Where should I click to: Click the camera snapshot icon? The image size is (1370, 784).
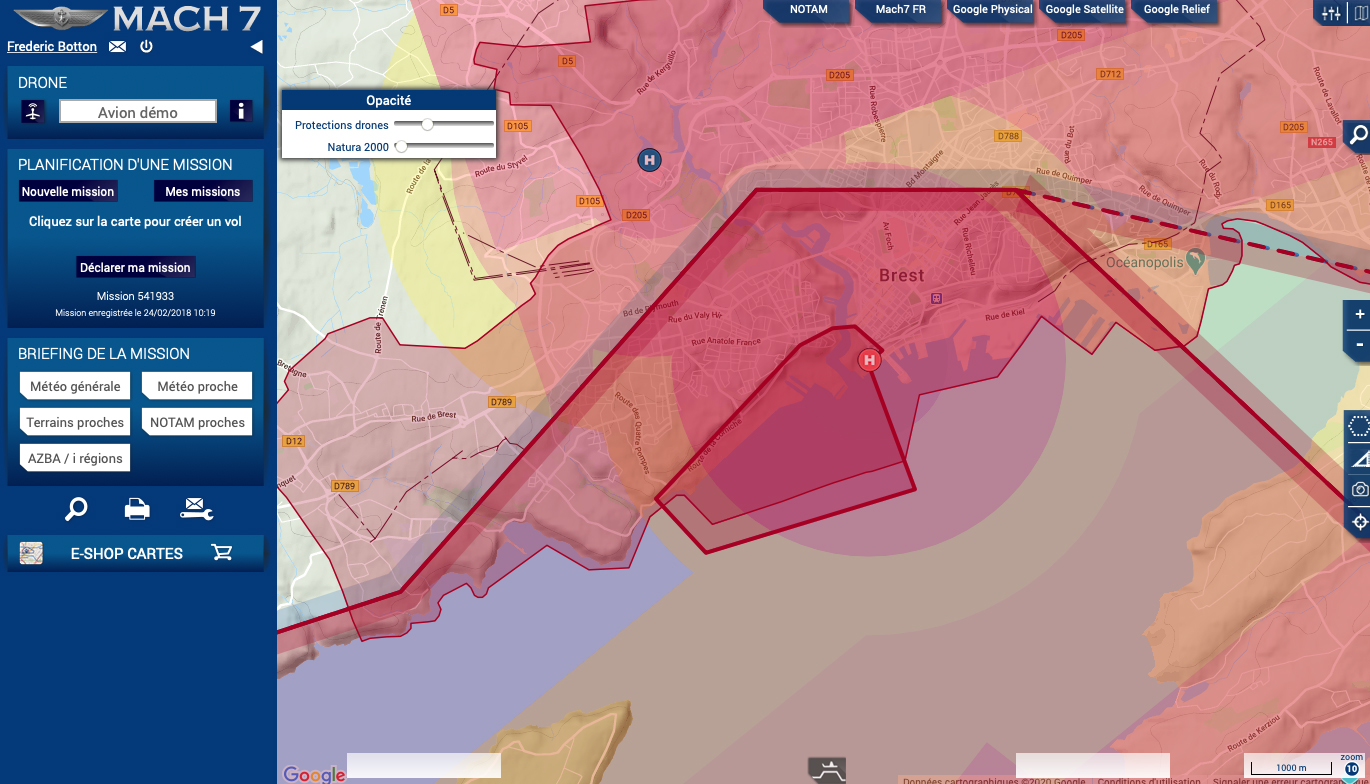[1359, 490]
